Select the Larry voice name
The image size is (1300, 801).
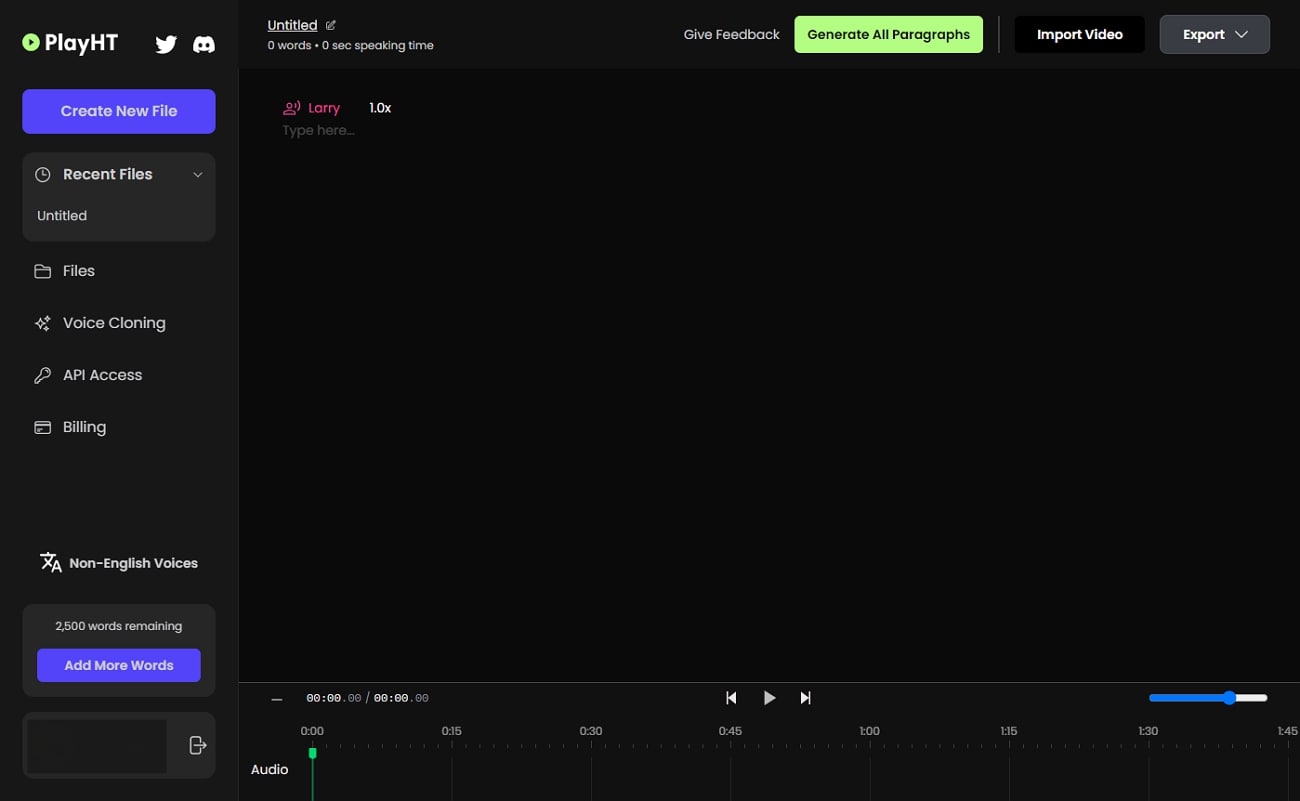324,108
